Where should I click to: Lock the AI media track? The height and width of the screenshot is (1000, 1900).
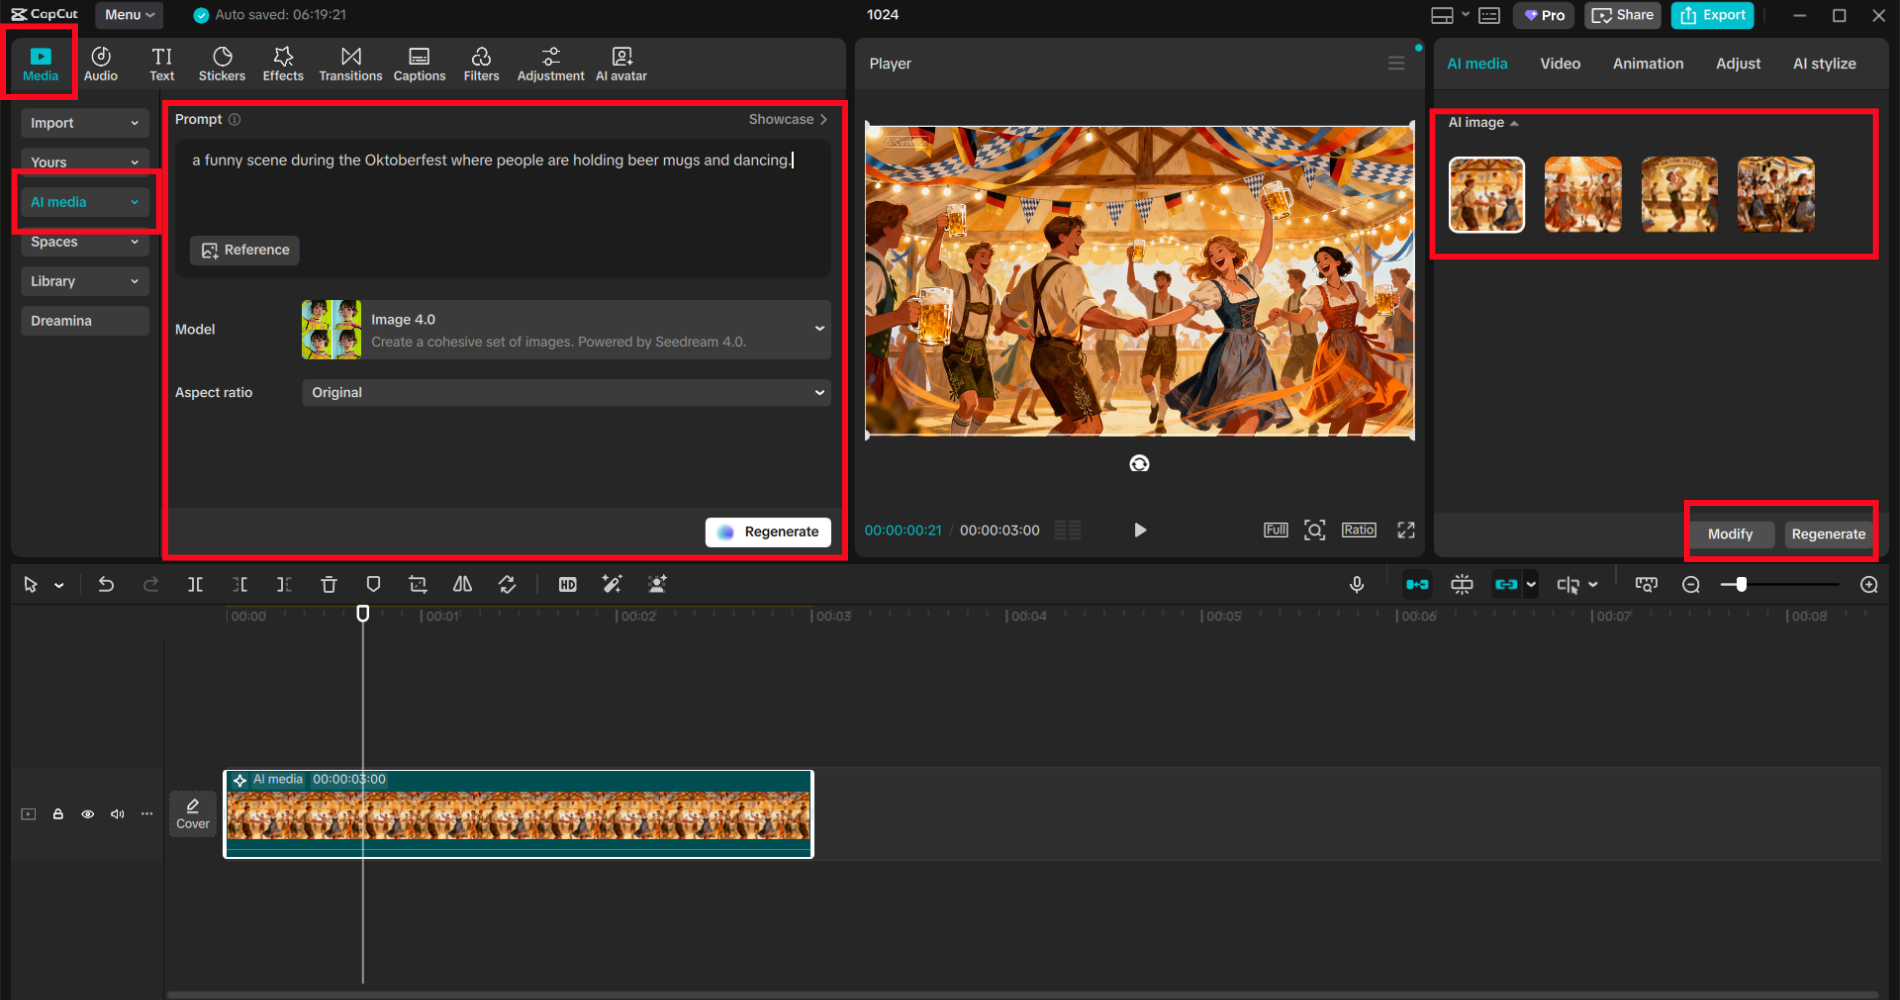[58, 814]
